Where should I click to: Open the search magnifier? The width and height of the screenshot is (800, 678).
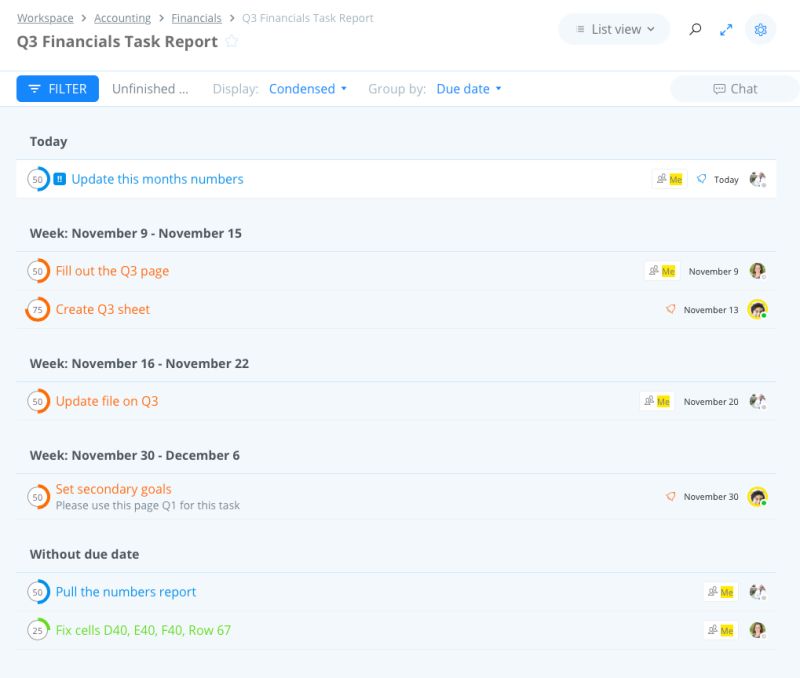tap(695, 29)
